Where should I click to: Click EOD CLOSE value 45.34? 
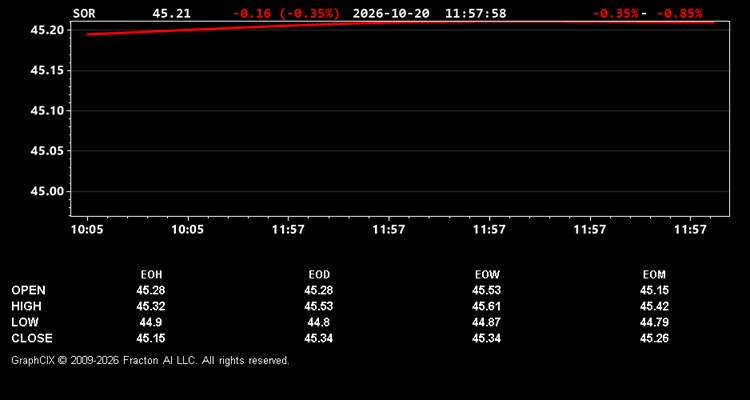319,338
